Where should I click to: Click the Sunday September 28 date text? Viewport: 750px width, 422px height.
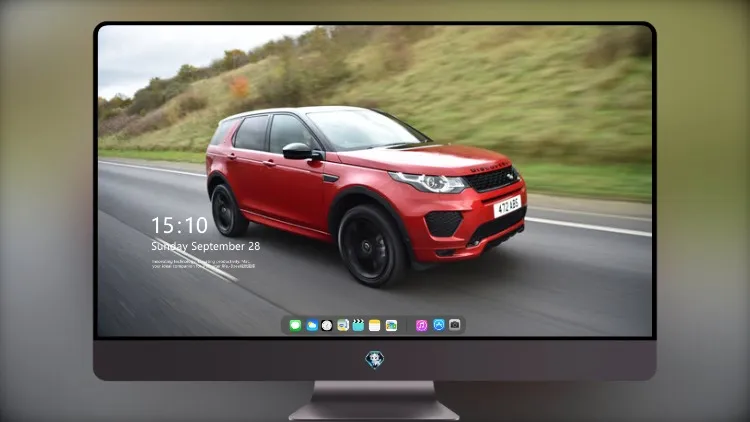pos(206,246)
